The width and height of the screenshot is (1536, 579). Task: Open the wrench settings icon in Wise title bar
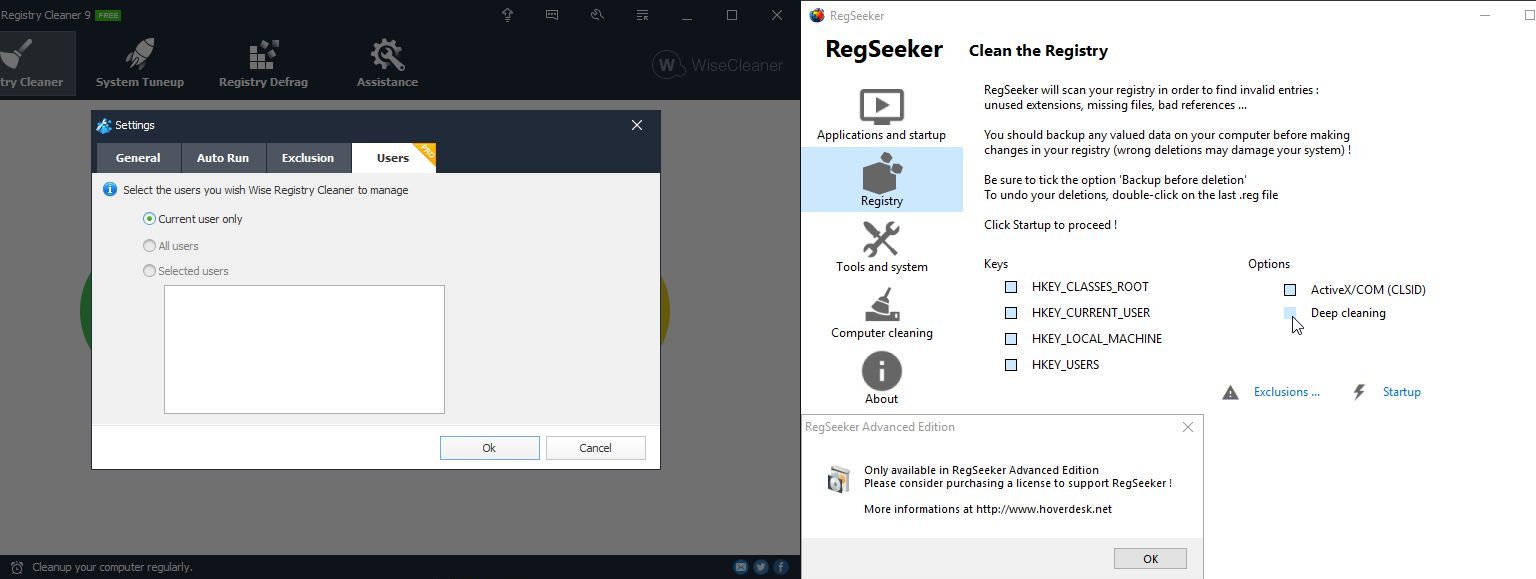597,15
